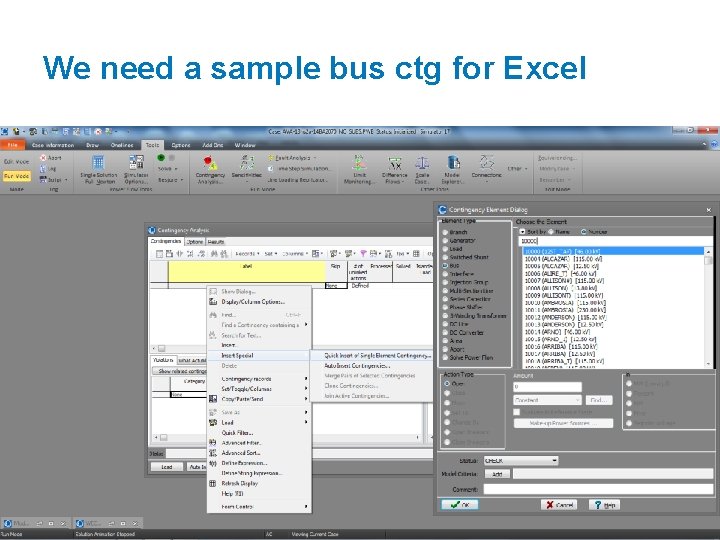Click Add next to Model Criteria
The width and height of the screenshot is (720, 540).
click(x=497, y=474)
